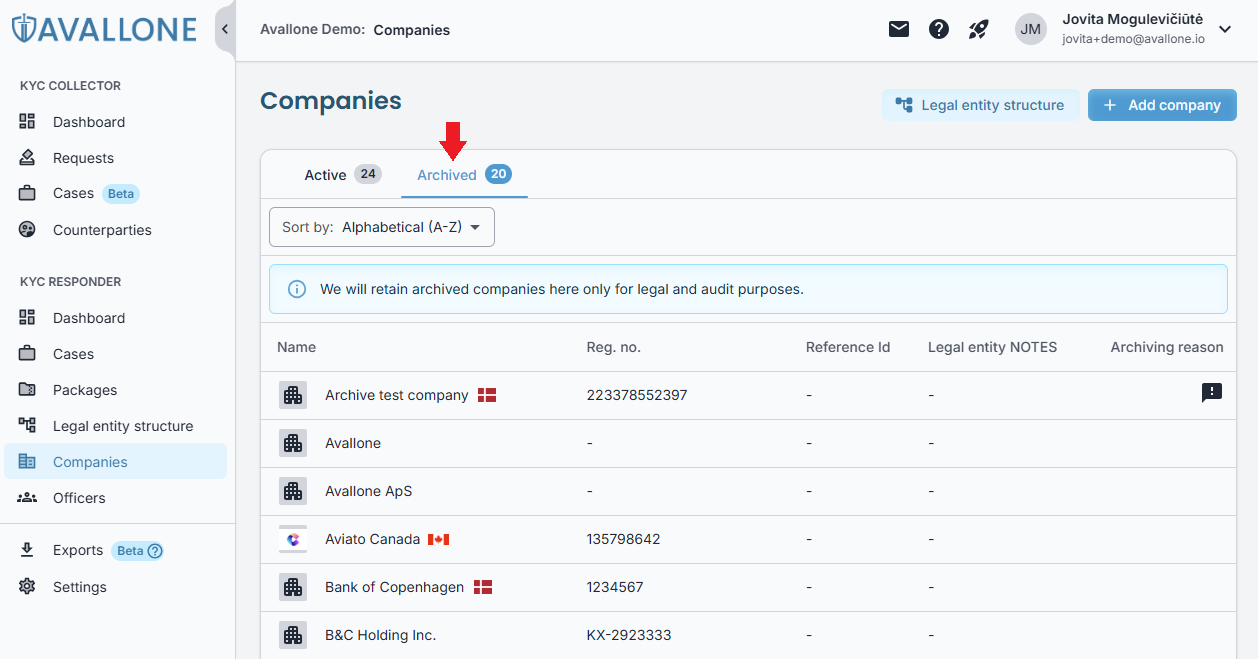Open the Bank of Copenhagen row

pos(748,587)
